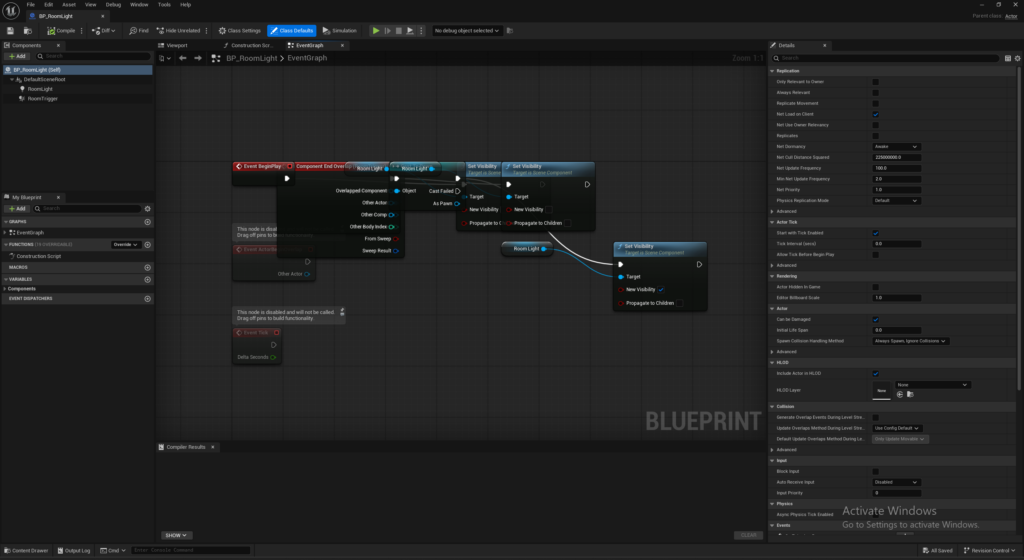Click the frame skip playback button
The width and height of the screenshot is (1024, 560).
click(x=387, y=31)
